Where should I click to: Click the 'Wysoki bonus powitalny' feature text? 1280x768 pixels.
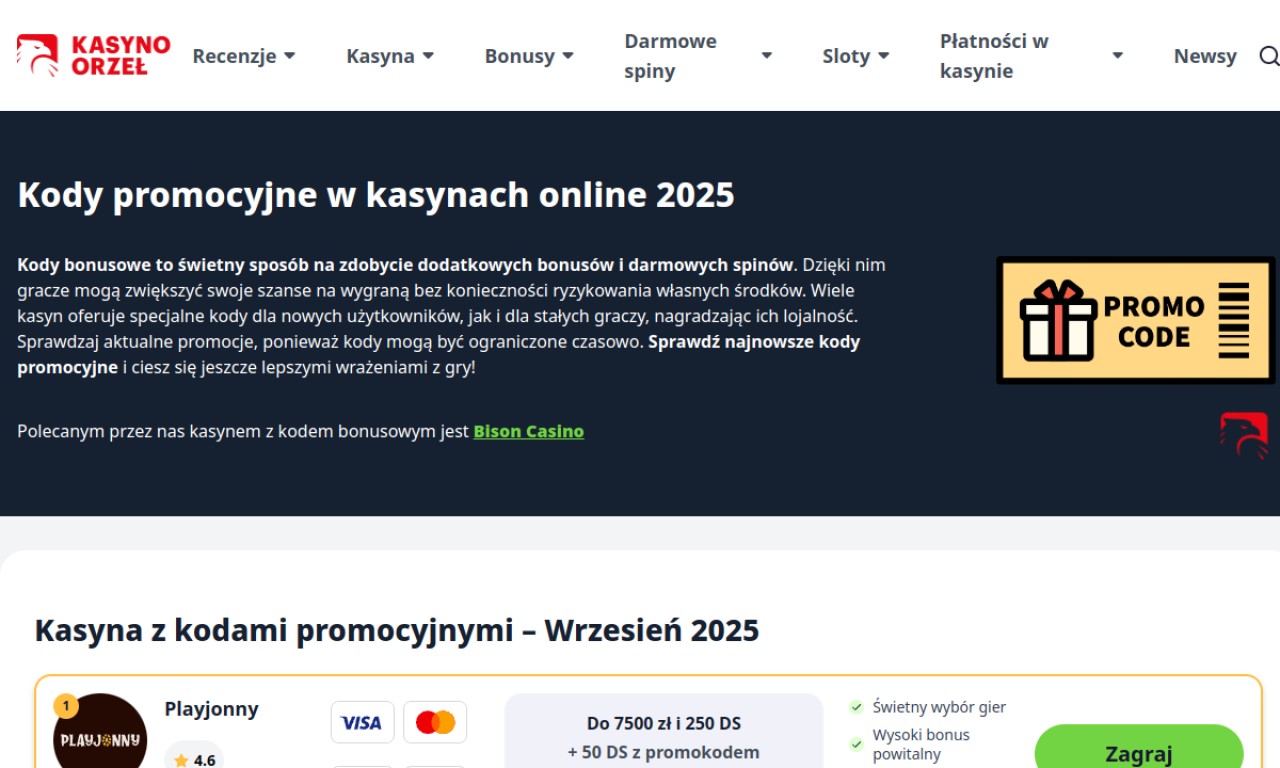(x=921, y=744)
